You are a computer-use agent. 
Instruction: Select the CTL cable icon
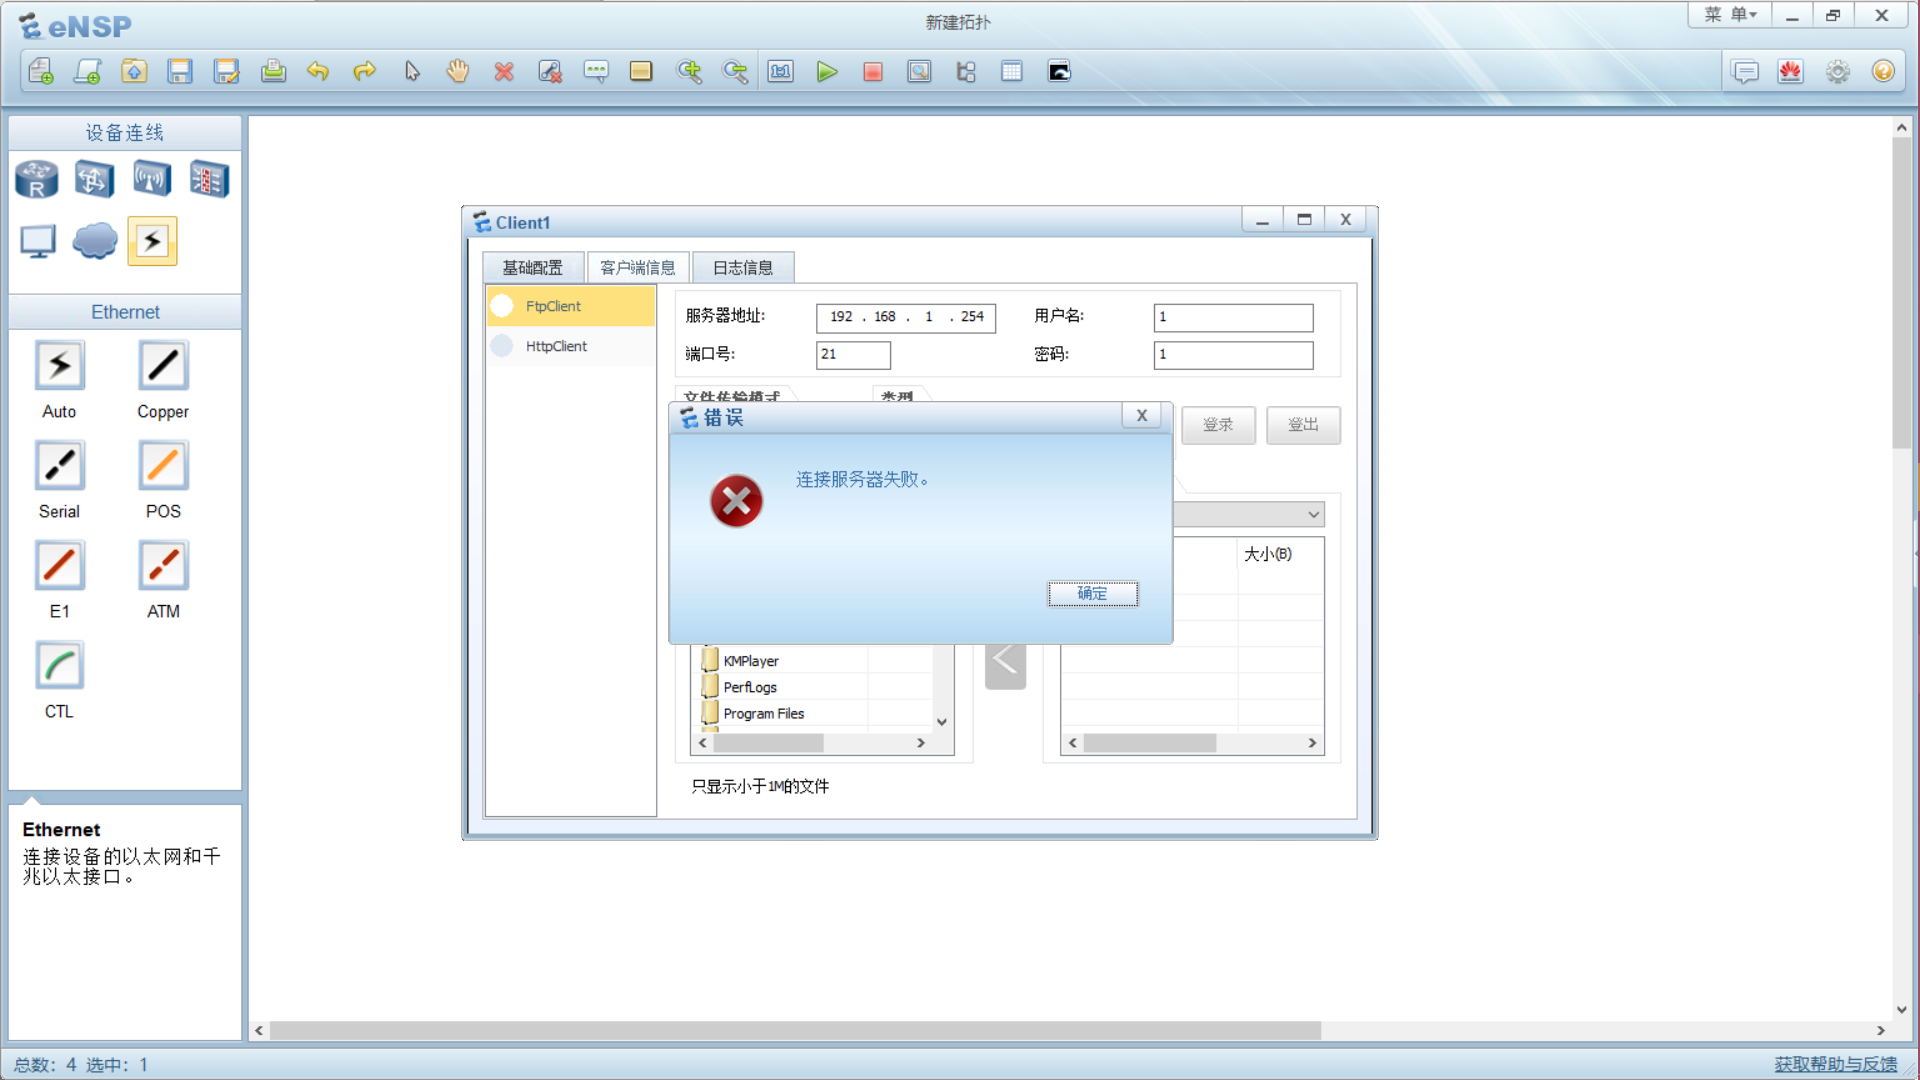(59, 667)
